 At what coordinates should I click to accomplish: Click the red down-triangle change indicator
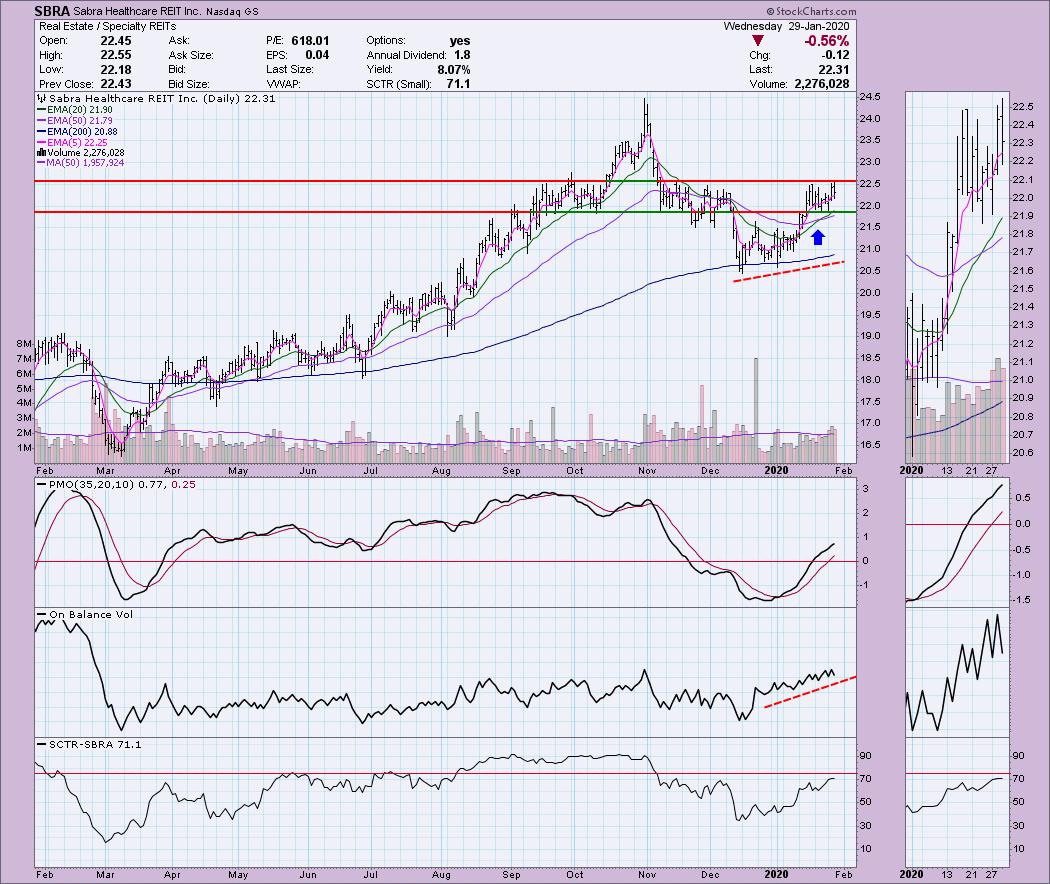tap(757, 41)
